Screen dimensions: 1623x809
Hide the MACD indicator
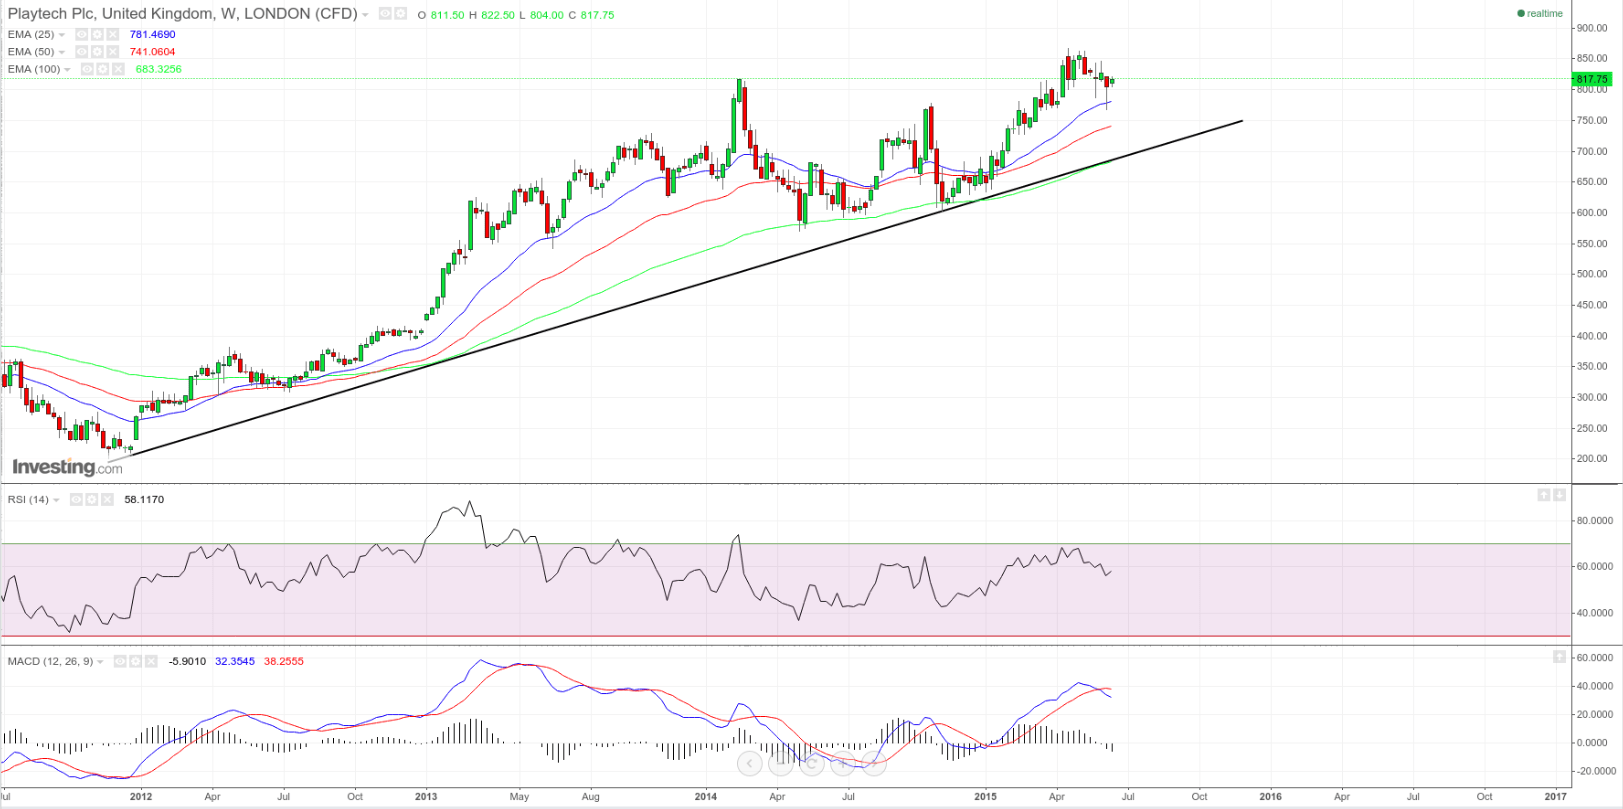click(x=120, y=661)
